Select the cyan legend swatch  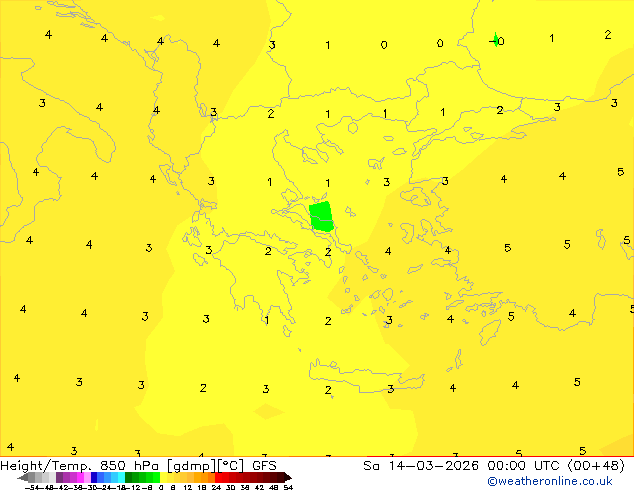tap(121, 477)
